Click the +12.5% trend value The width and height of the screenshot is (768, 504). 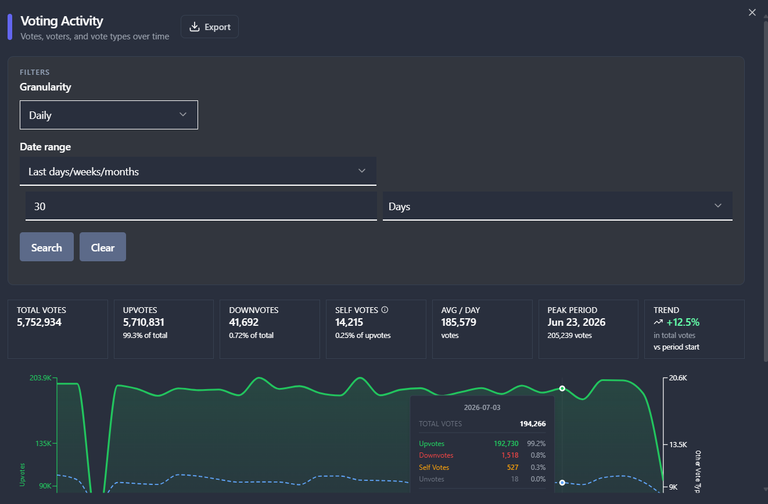click(683, 322)
